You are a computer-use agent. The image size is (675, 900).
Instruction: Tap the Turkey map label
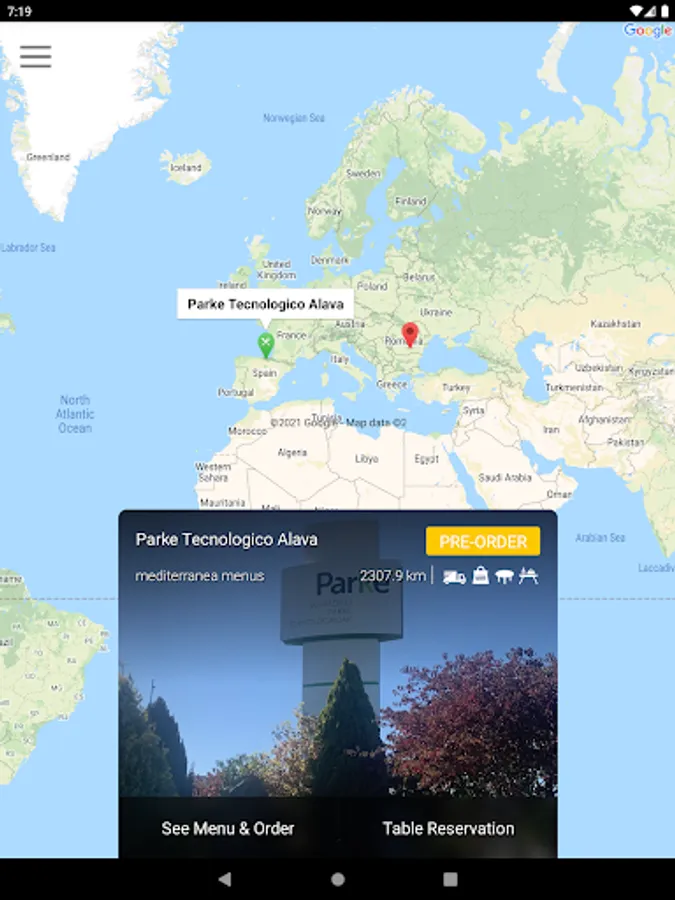456,387
